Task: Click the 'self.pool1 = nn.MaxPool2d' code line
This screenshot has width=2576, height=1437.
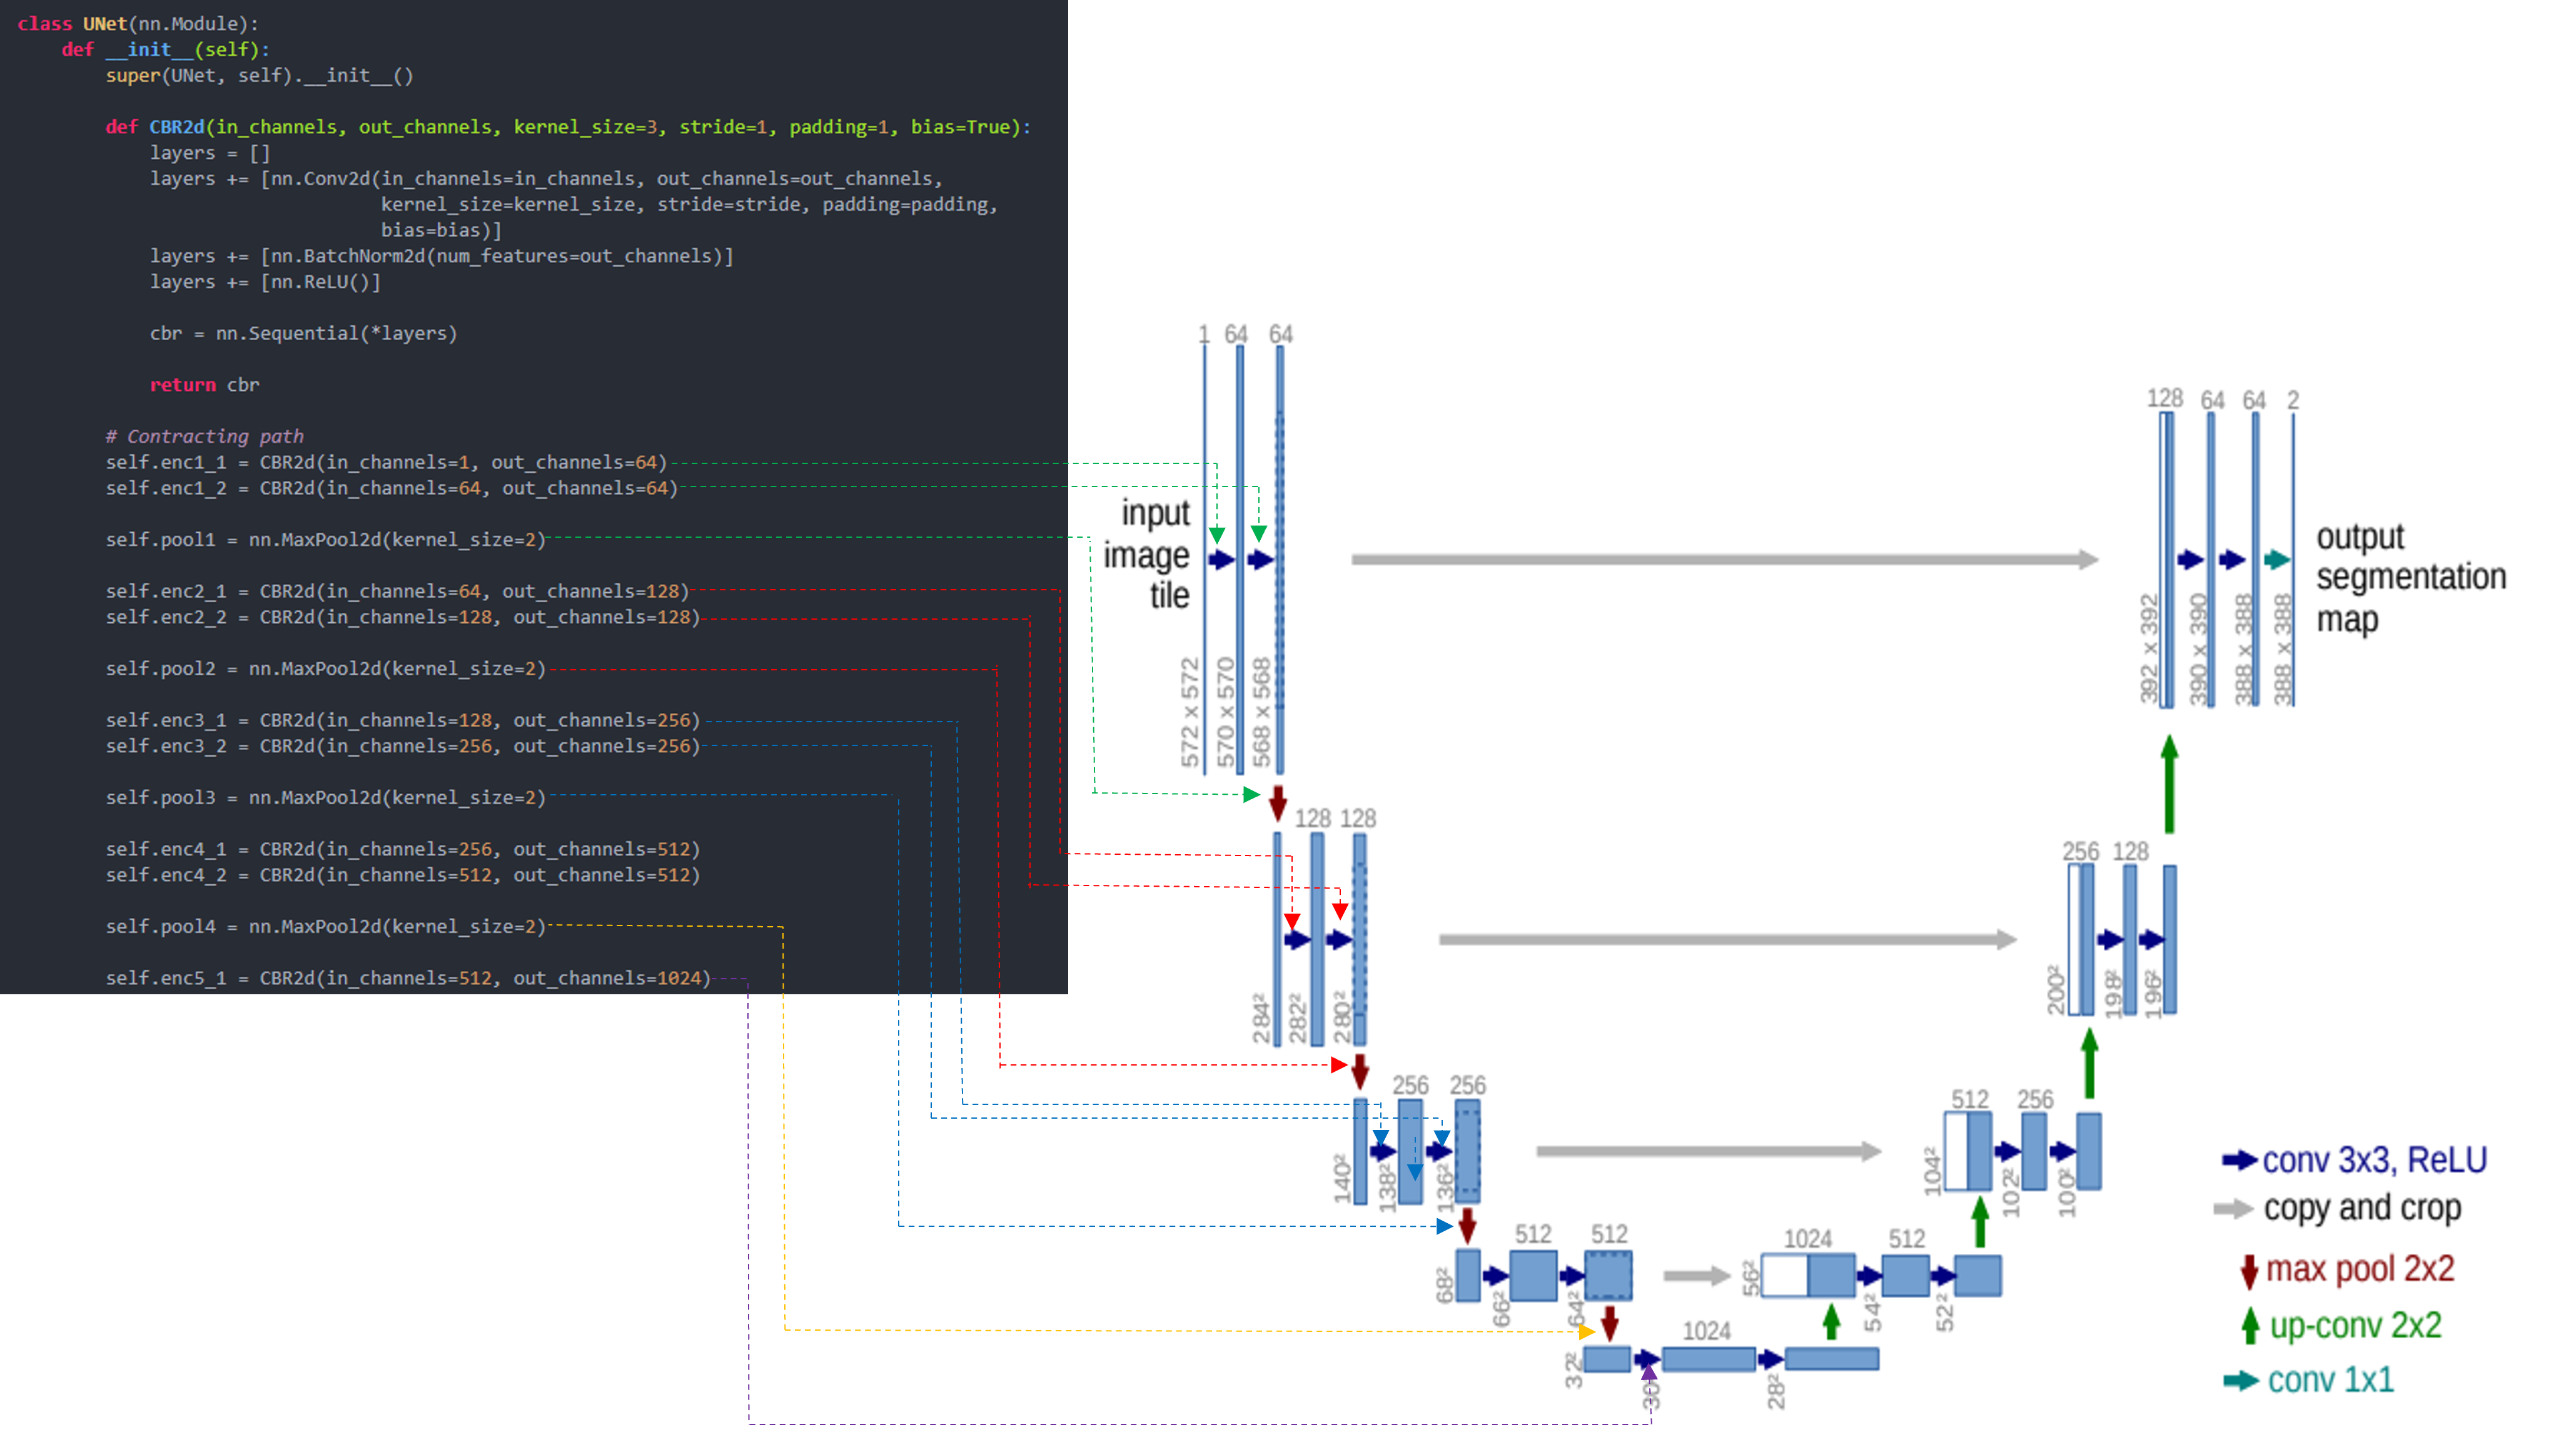Action: click(326, 540)
